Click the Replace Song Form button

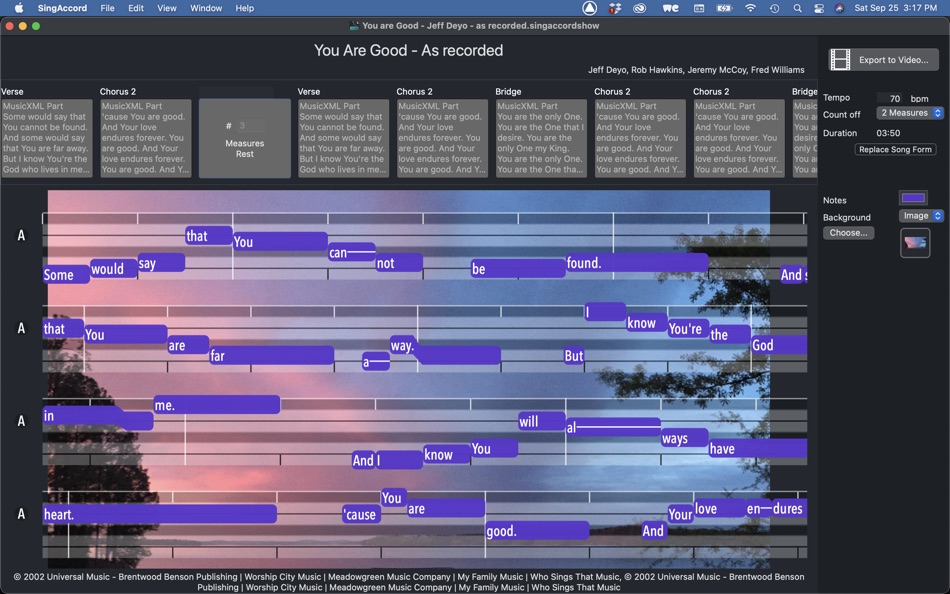point(895,149)
